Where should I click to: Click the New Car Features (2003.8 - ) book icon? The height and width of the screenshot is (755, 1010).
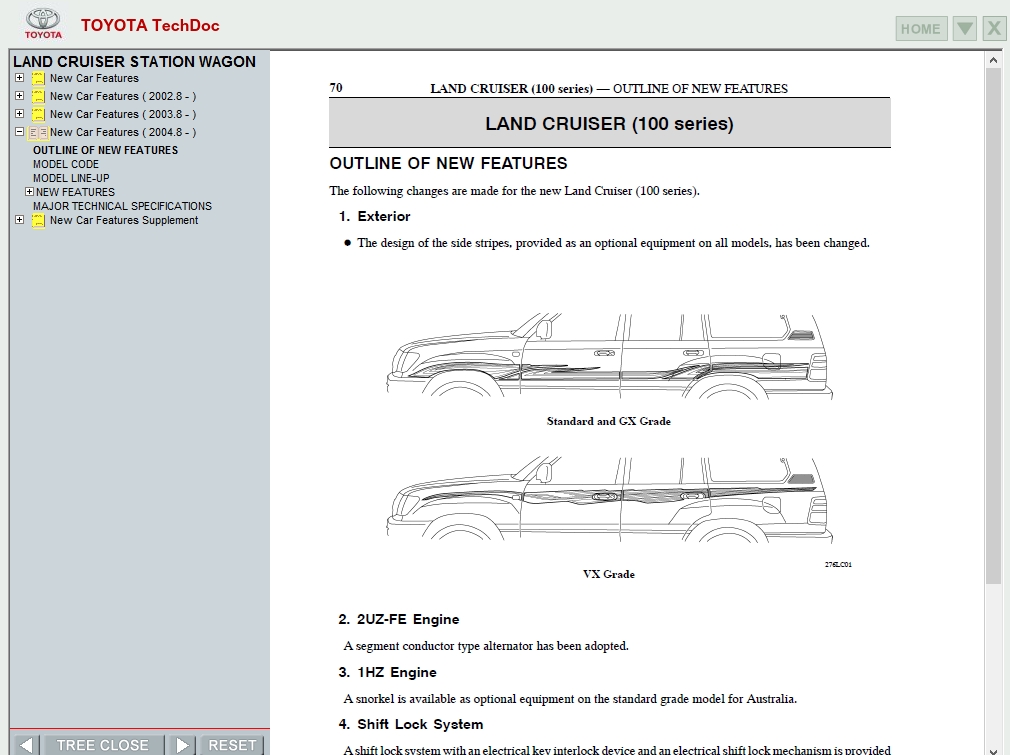coord(38,115)
